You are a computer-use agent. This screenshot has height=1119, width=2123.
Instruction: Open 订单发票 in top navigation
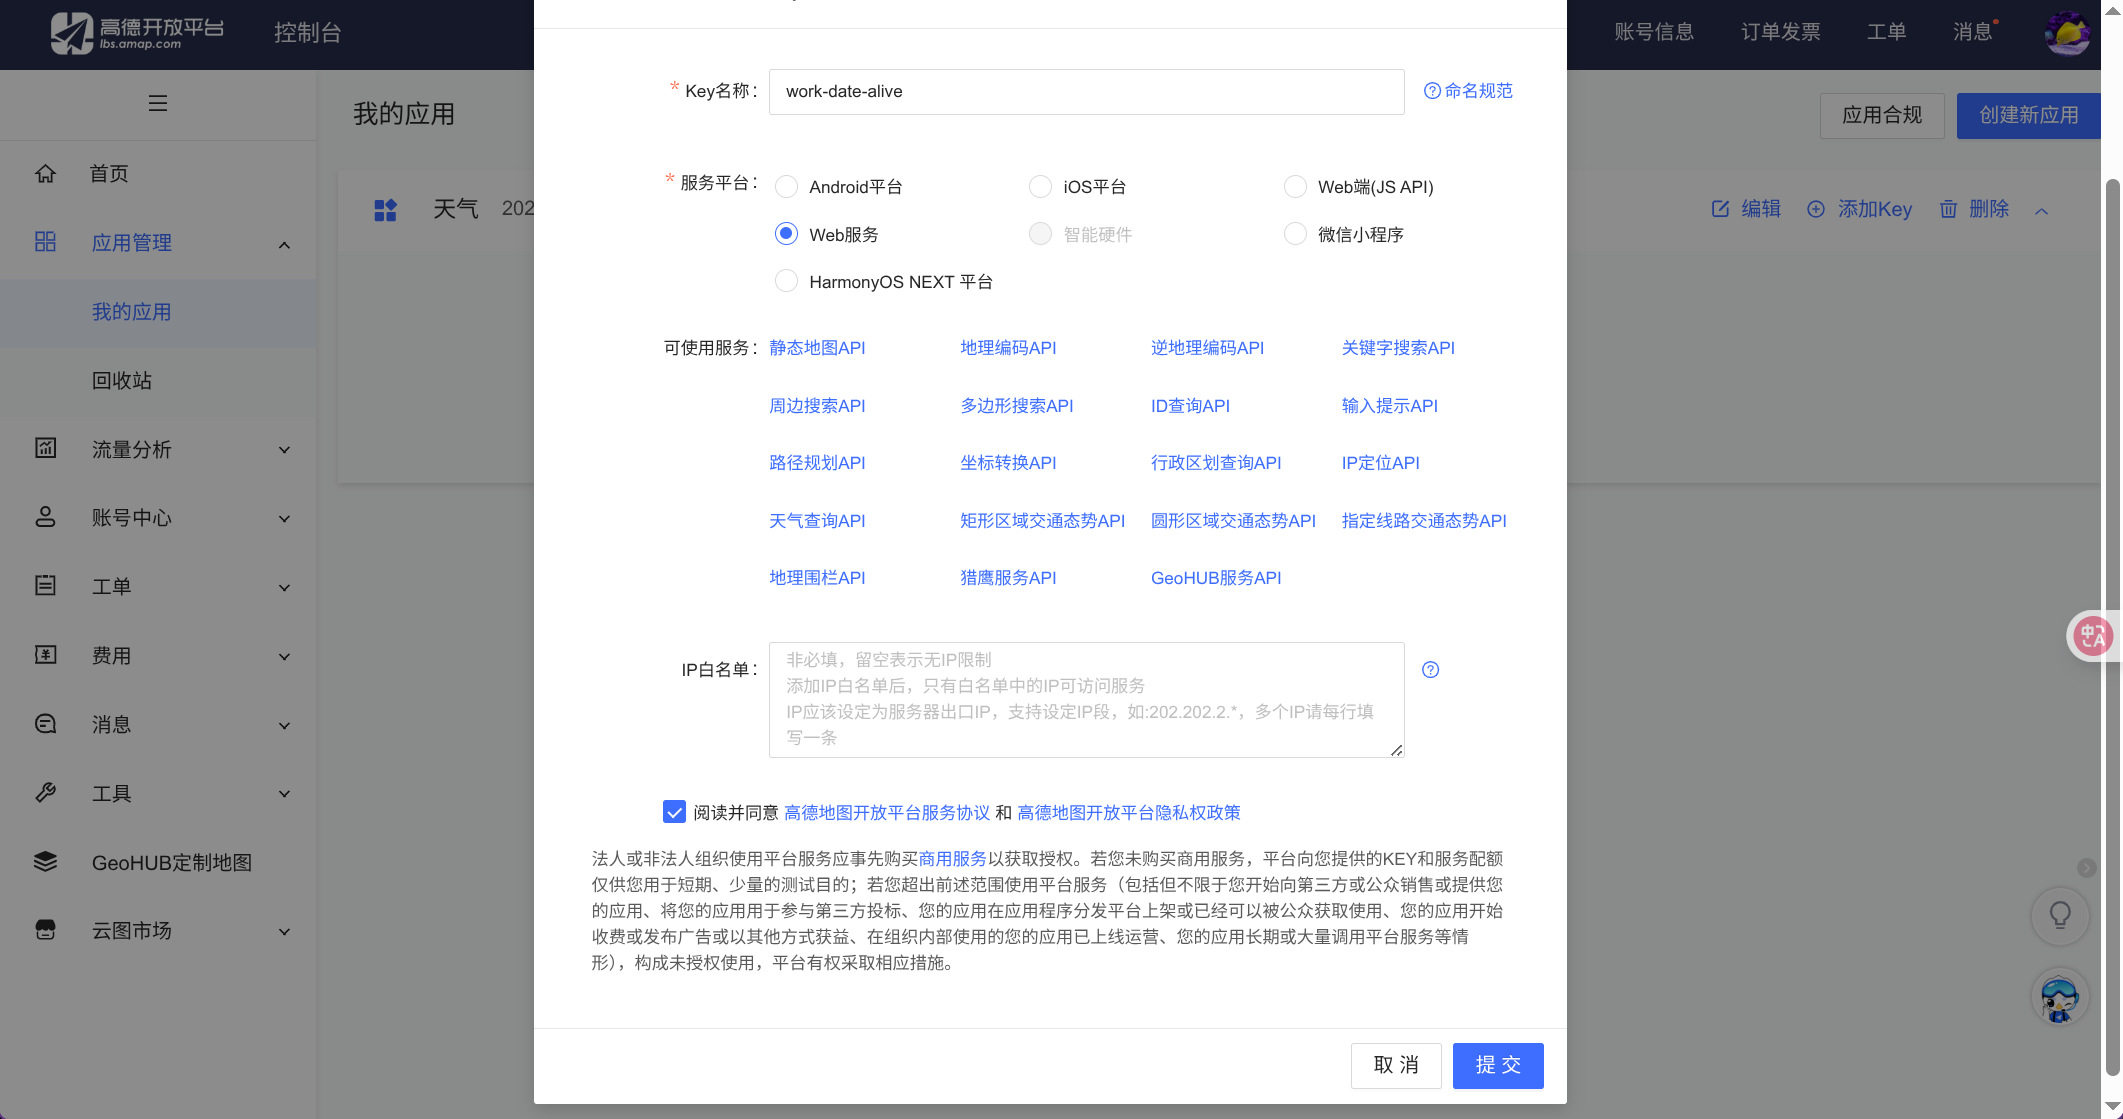1780,32
